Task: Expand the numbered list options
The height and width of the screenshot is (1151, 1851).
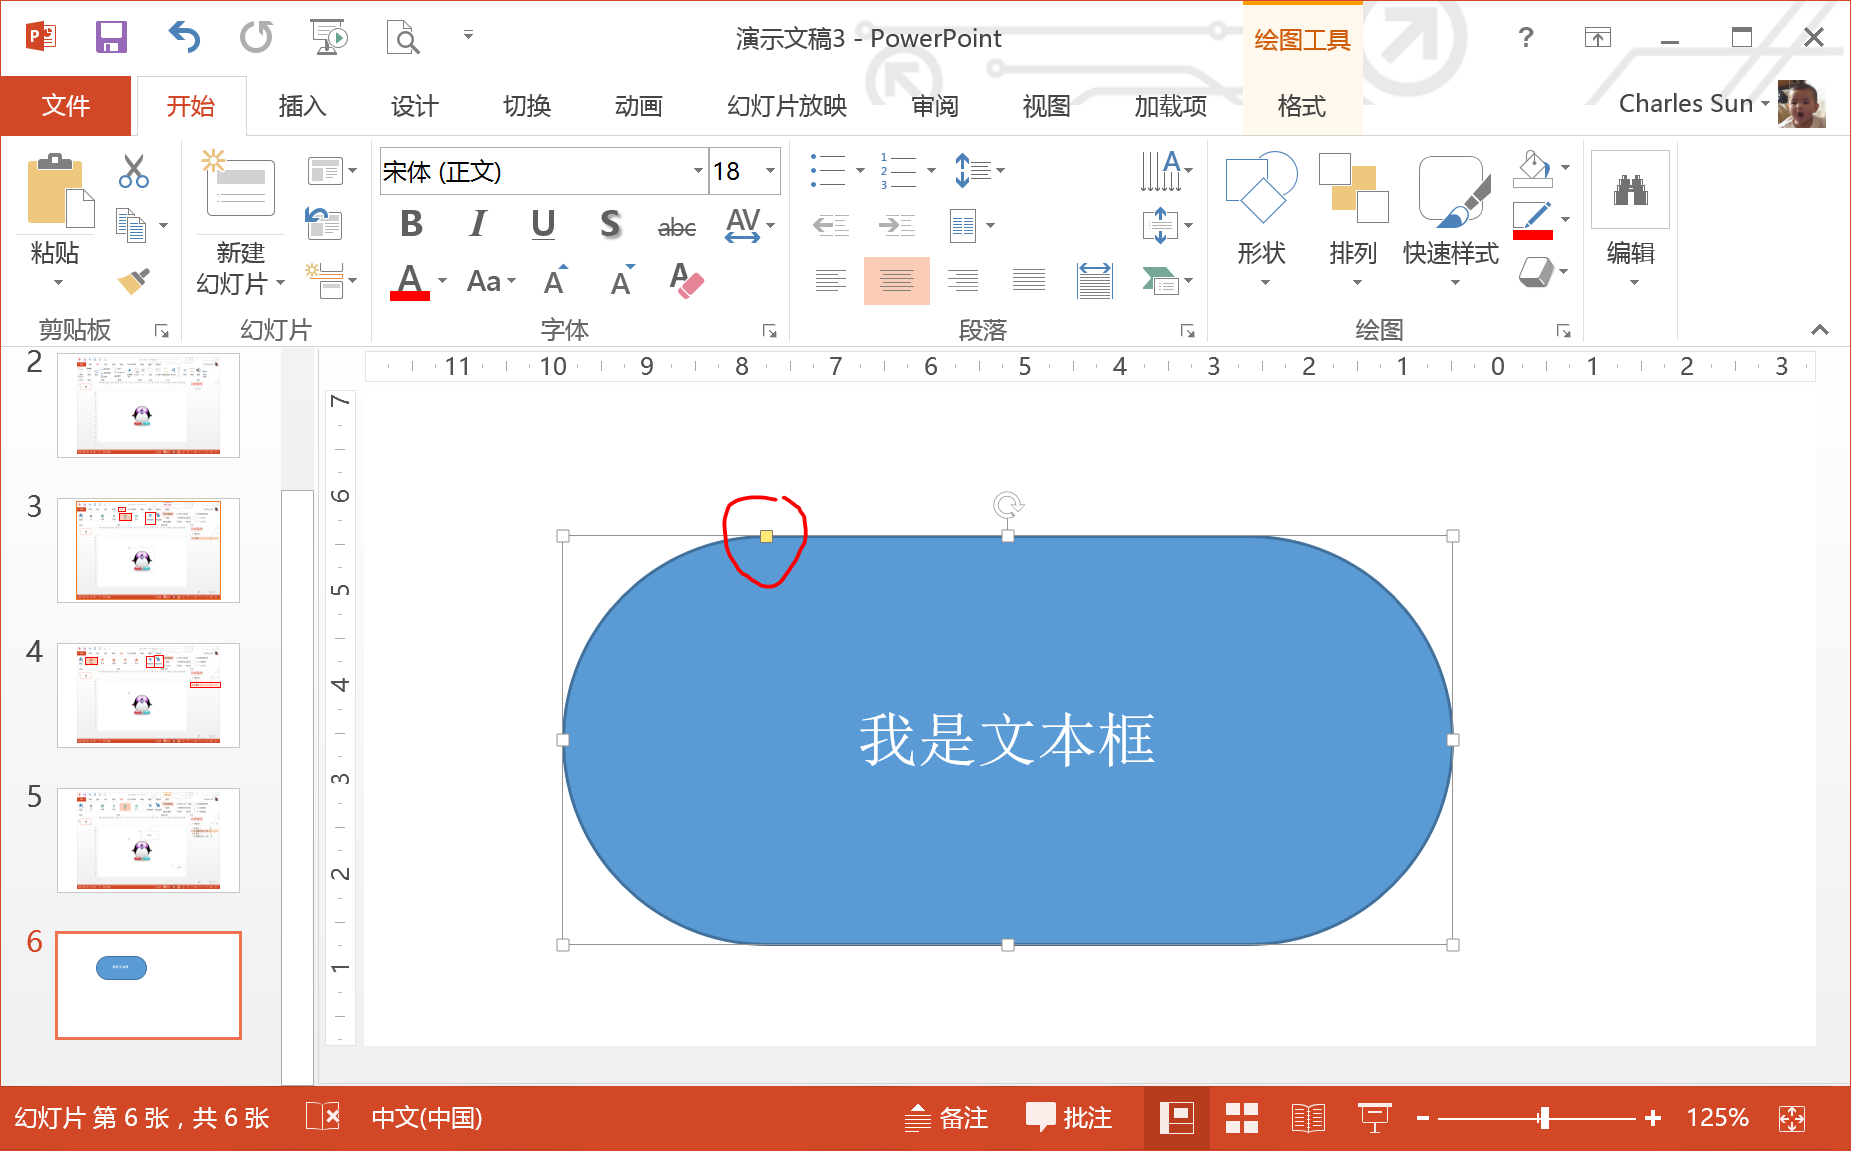Action: pos(931,171)
